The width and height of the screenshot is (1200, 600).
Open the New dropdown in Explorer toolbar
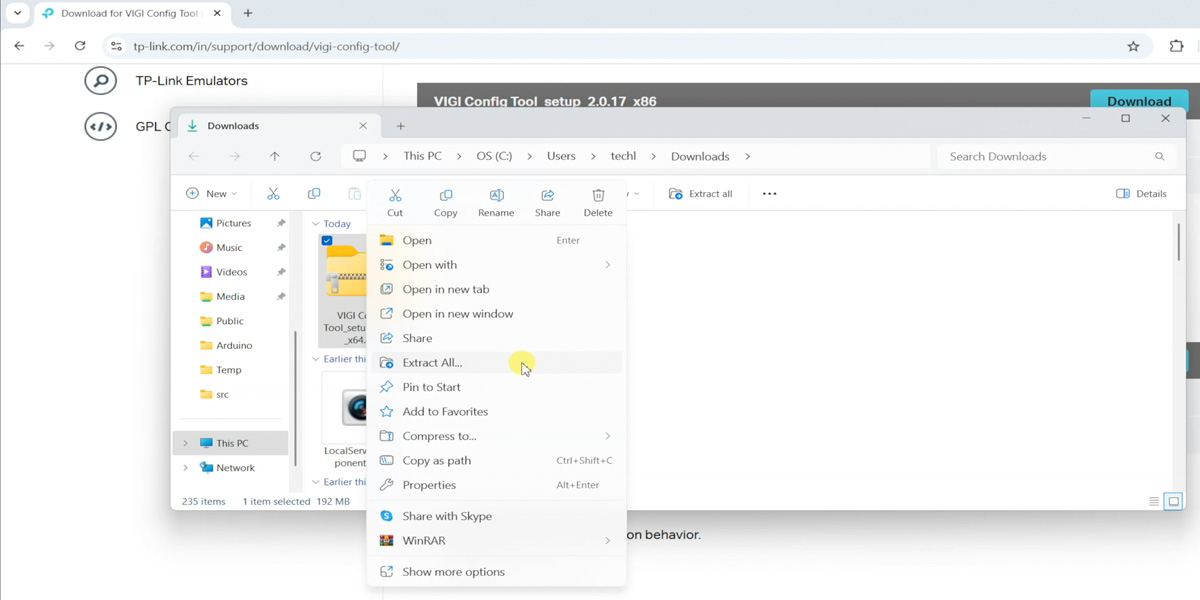coord(211,194)
